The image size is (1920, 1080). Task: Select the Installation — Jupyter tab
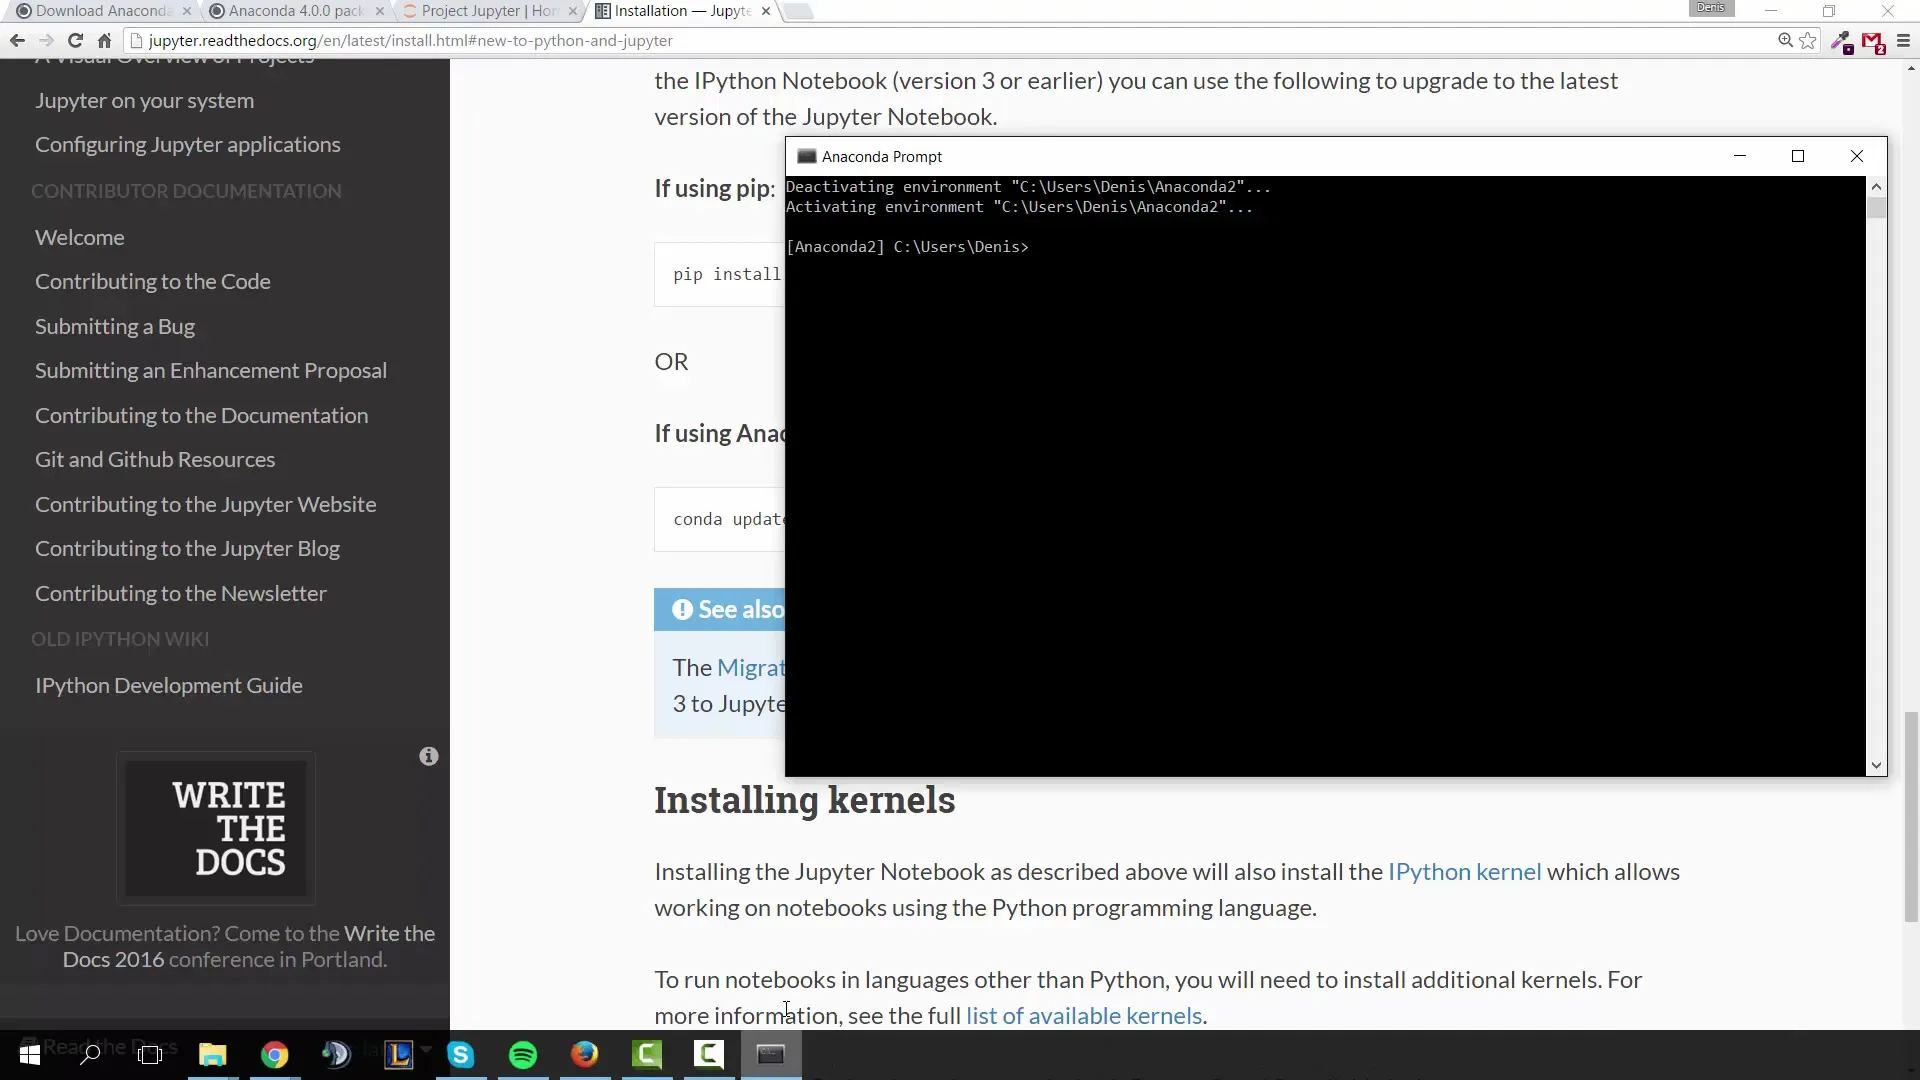coord(682,11)
